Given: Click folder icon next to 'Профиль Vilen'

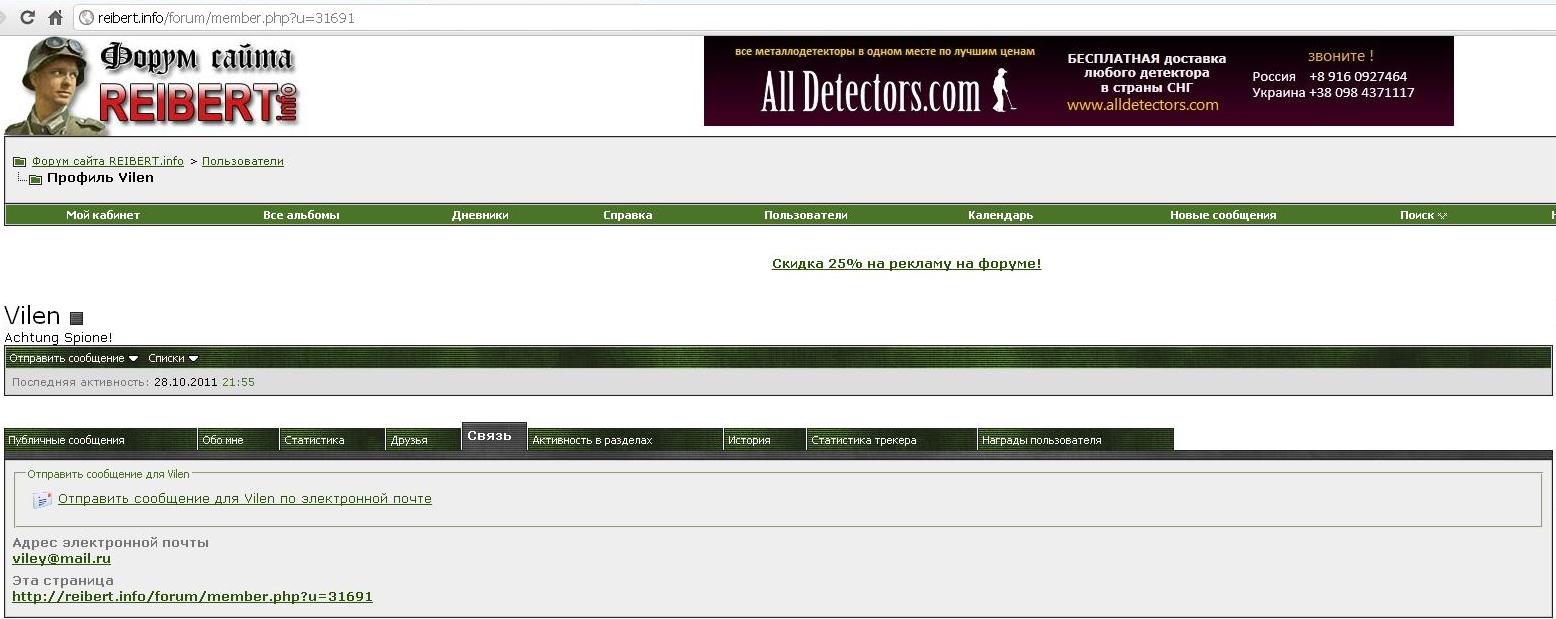Looking at the screenshot, I should (36, 179).
